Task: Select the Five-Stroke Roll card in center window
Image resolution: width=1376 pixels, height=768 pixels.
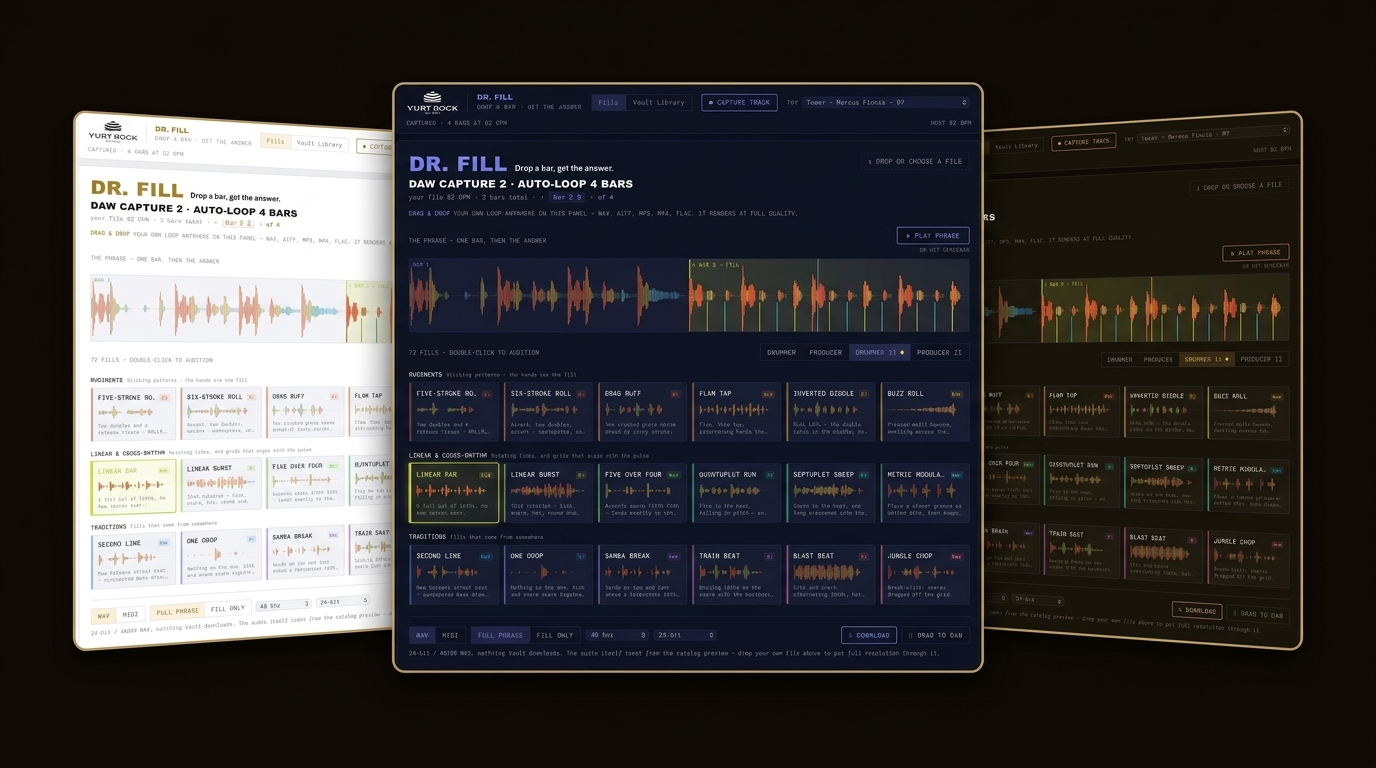Action: point(455,412)
